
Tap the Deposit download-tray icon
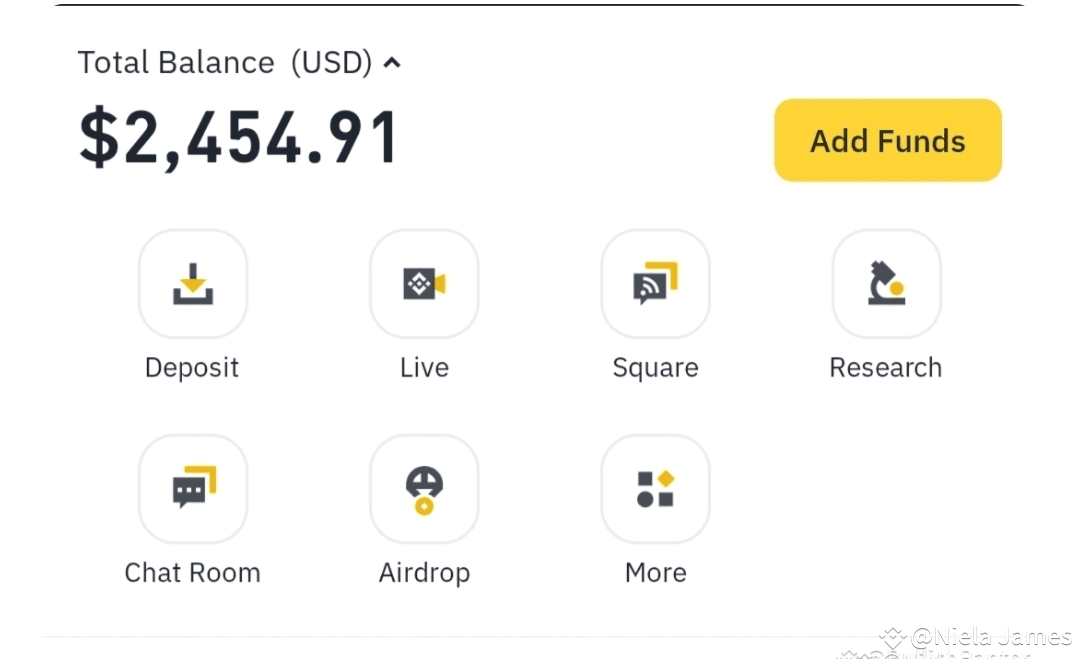[x=193, y=284]
